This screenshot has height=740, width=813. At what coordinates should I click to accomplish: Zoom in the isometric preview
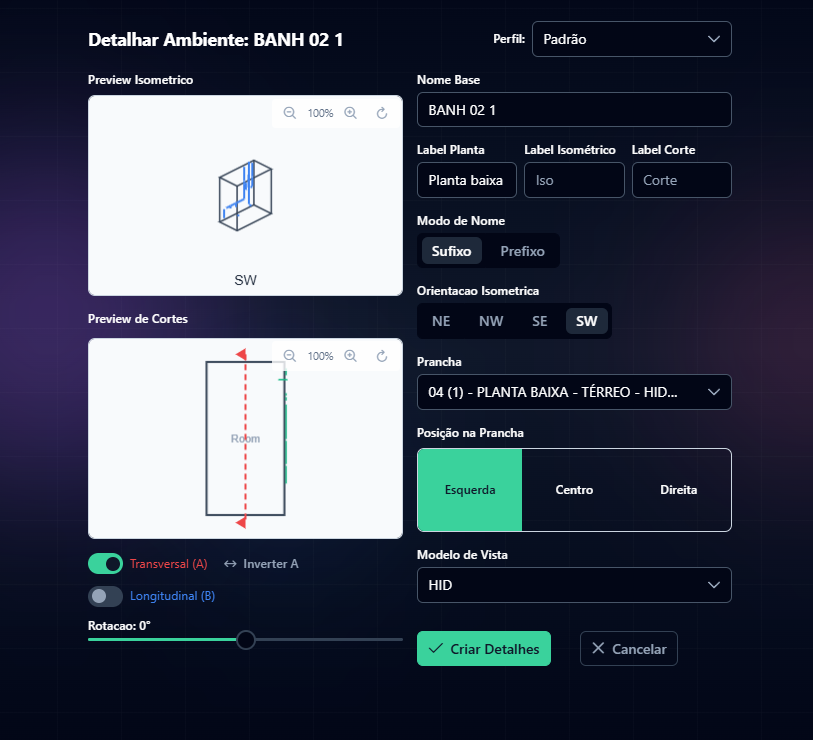pyautogui.click(x=351, y=113)
